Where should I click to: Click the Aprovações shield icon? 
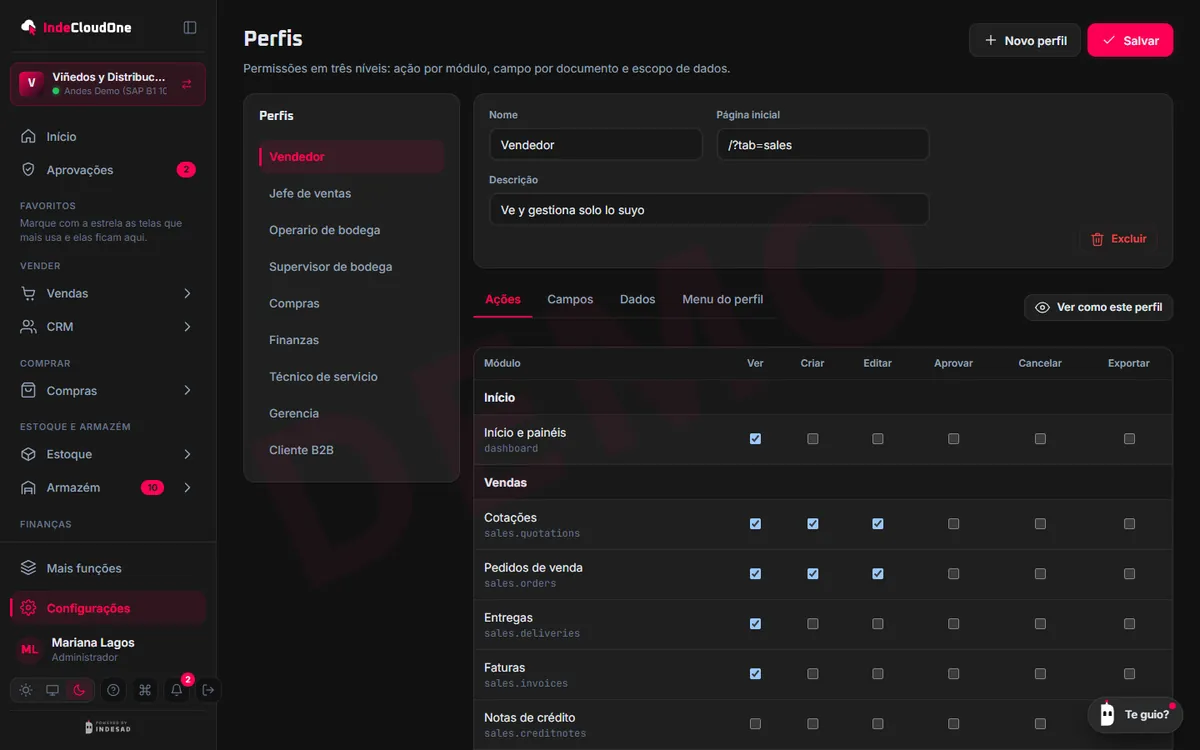[x=29, y=170]
